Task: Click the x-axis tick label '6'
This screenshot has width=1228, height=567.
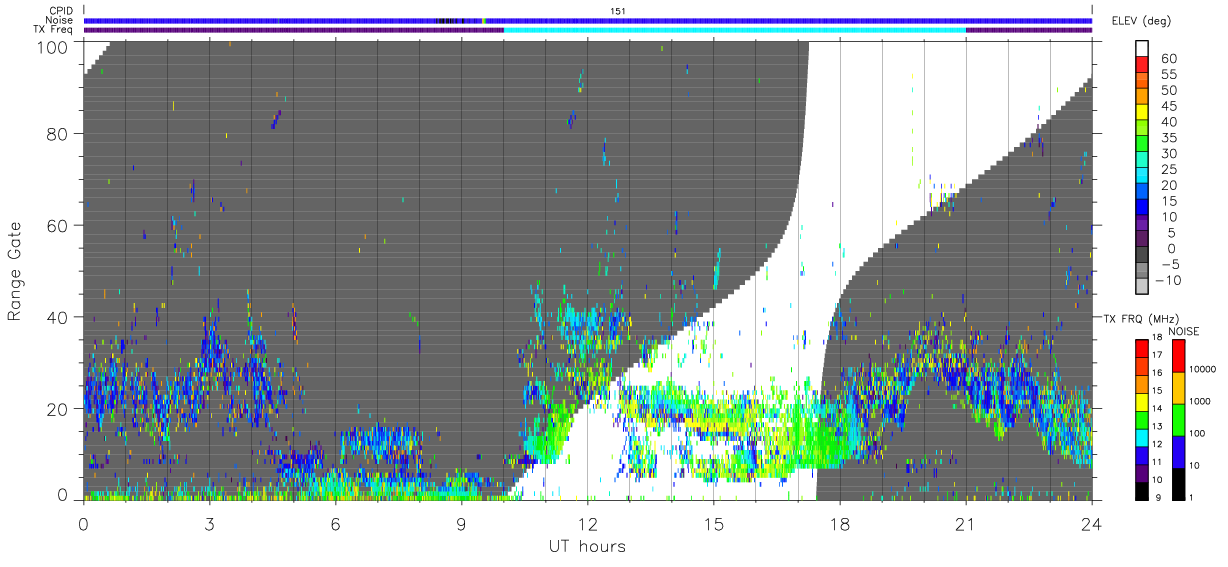Action: point(335,524)
